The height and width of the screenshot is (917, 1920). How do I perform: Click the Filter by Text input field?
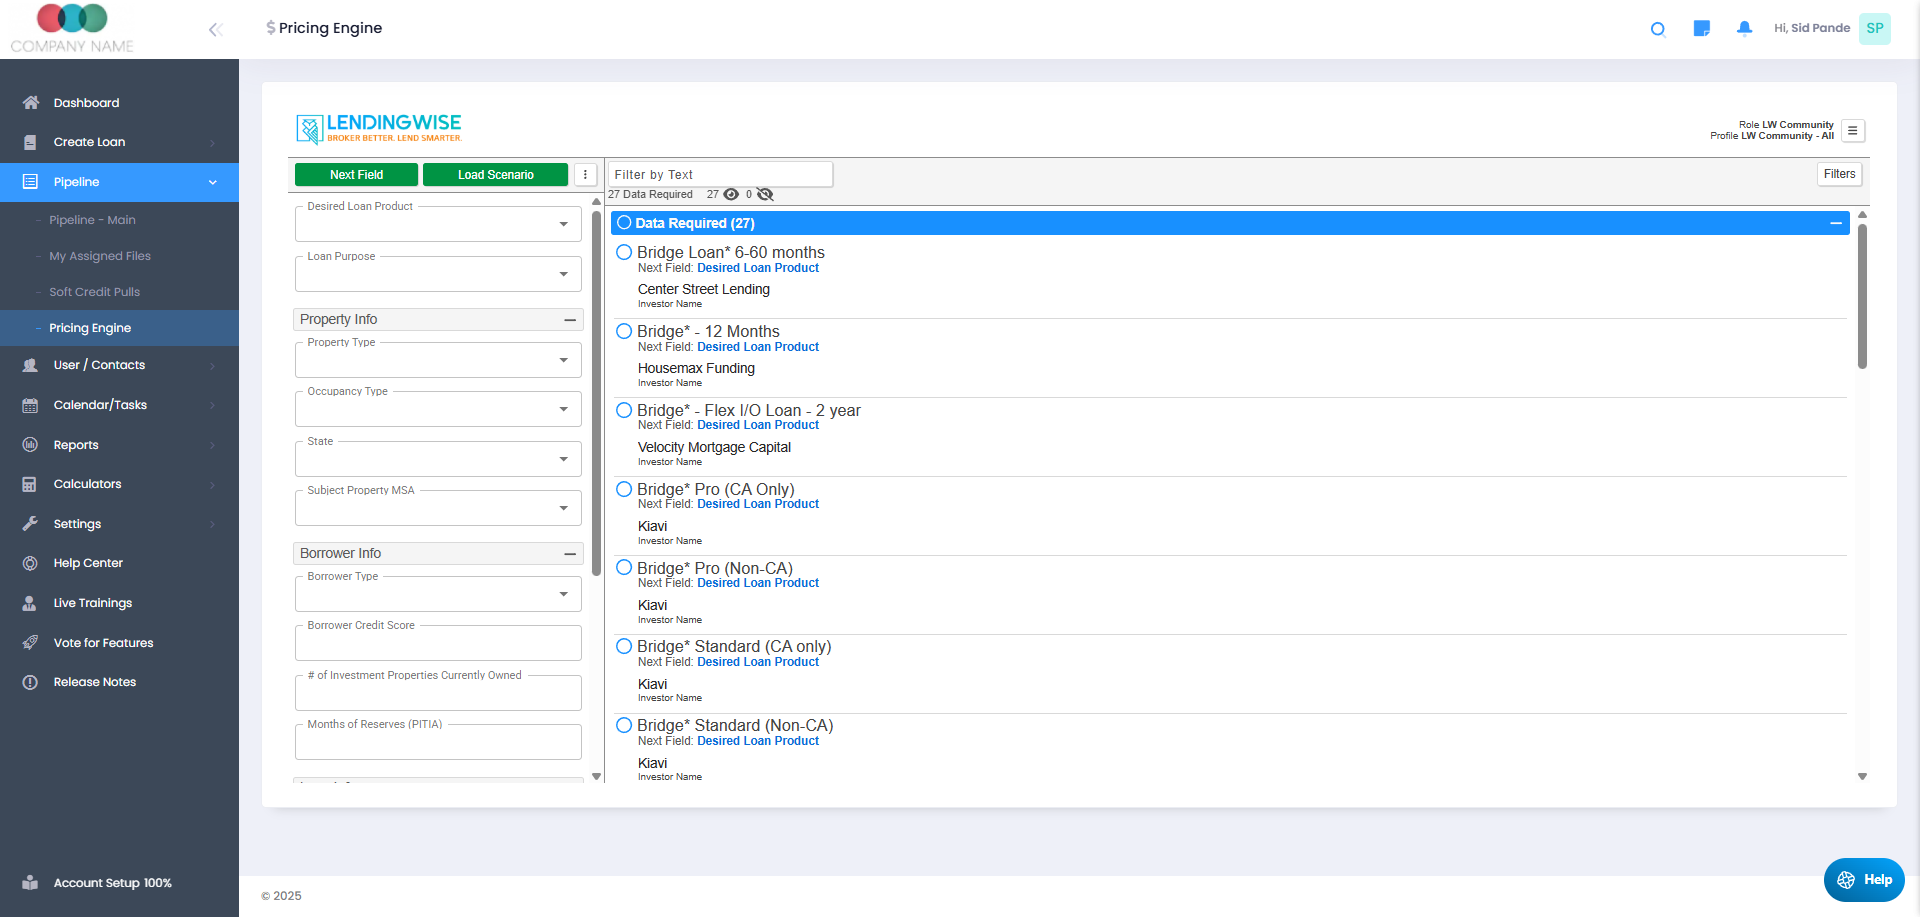(x=720, y=175)
